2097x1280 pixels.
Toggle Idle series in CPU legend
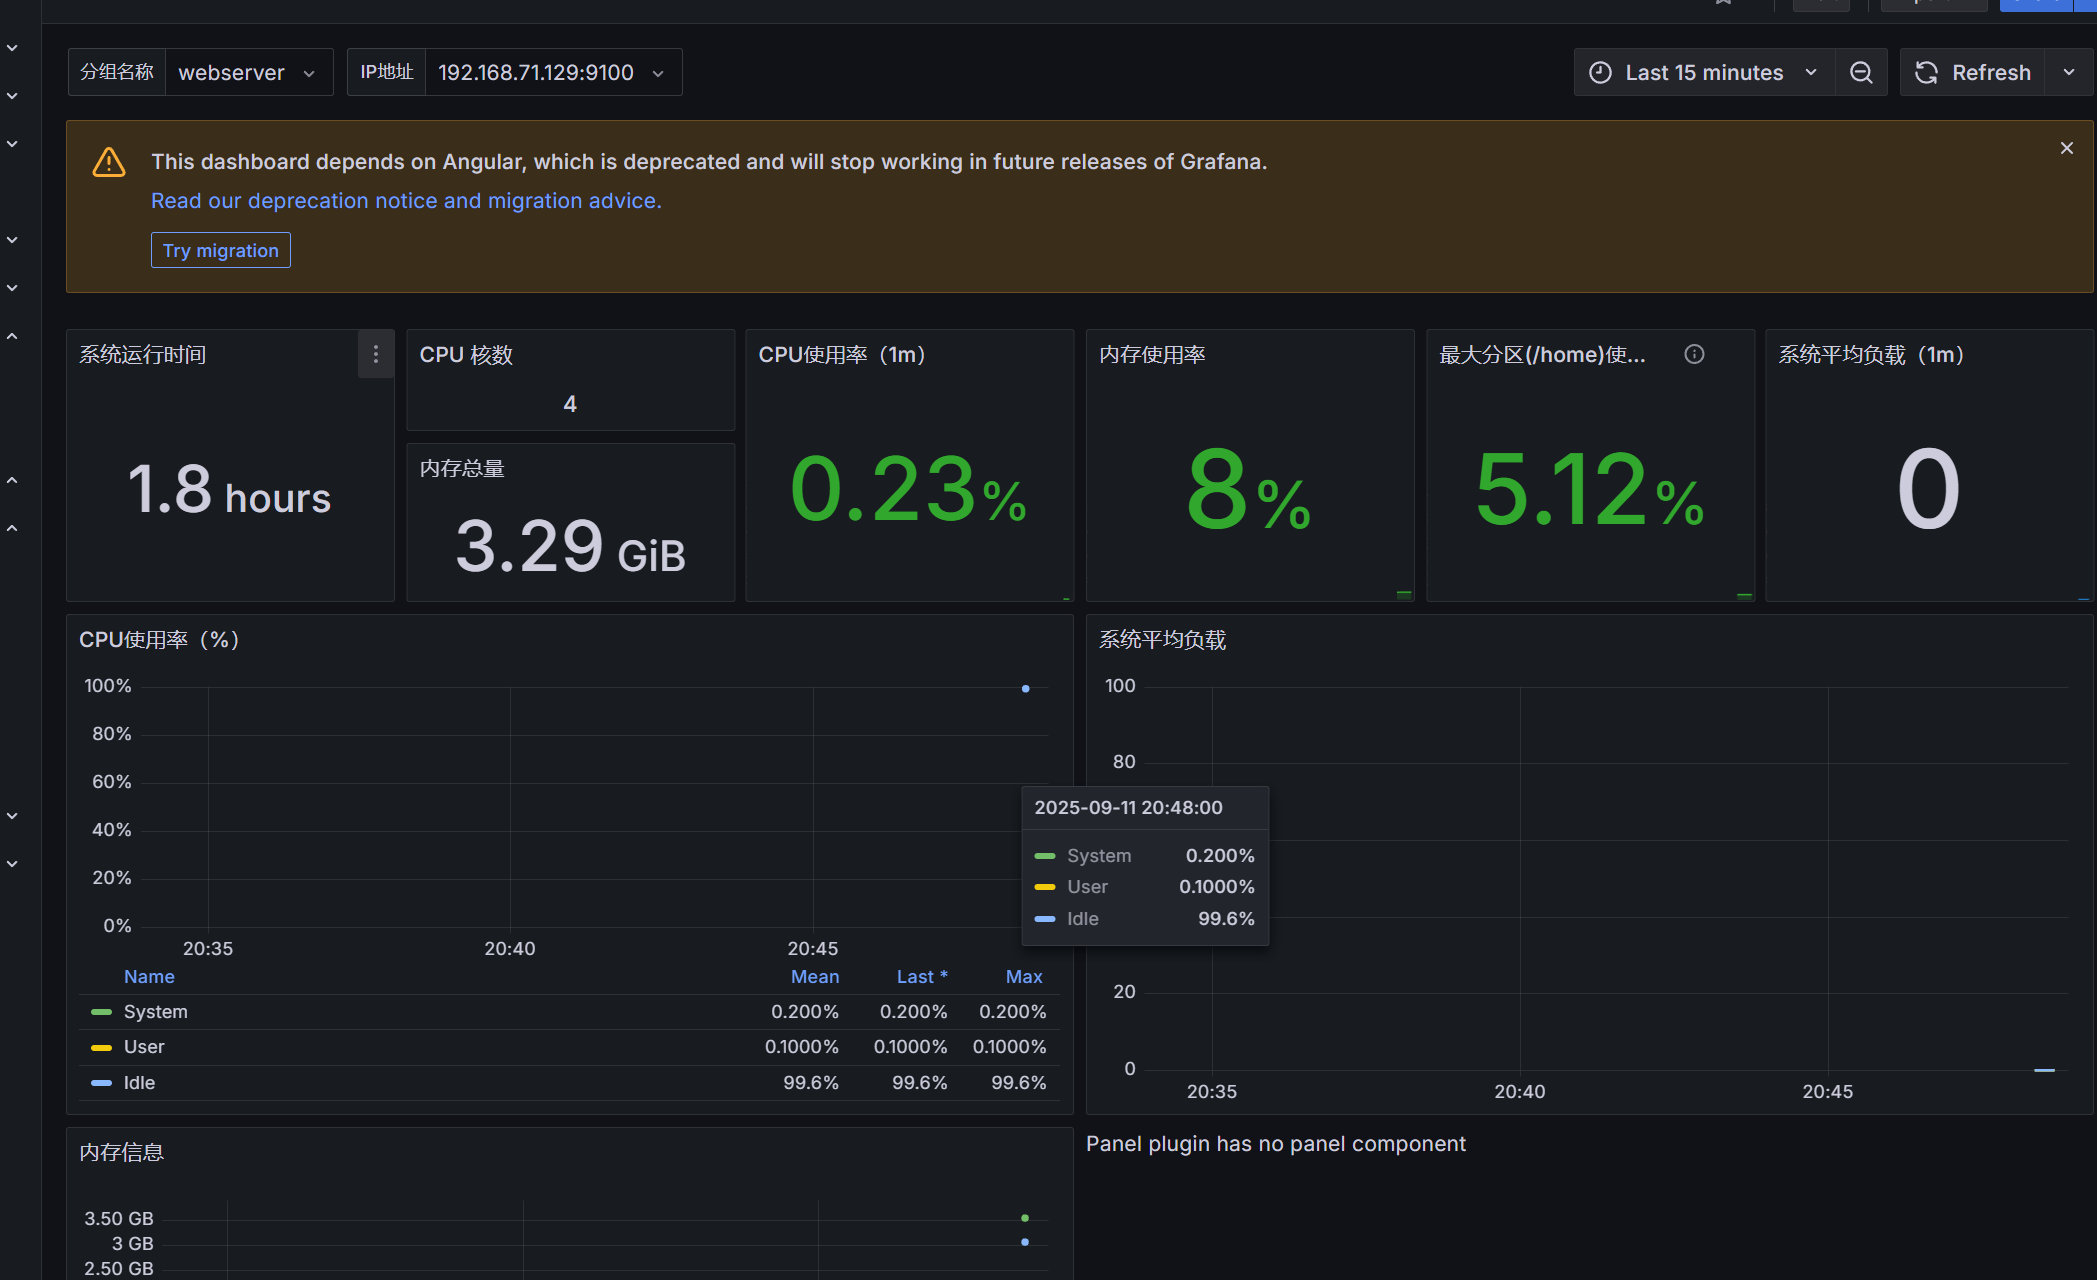[x=139, y=1083]
